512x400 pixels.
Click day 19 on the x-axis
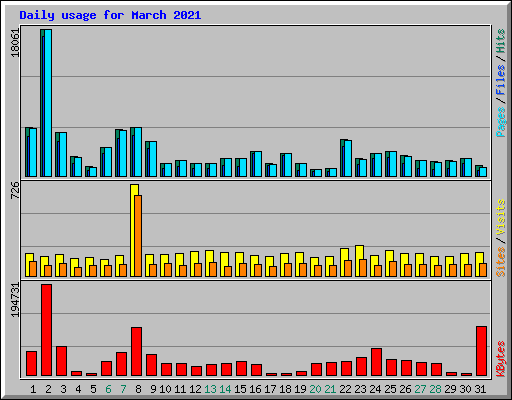click(x=300, y=389)
